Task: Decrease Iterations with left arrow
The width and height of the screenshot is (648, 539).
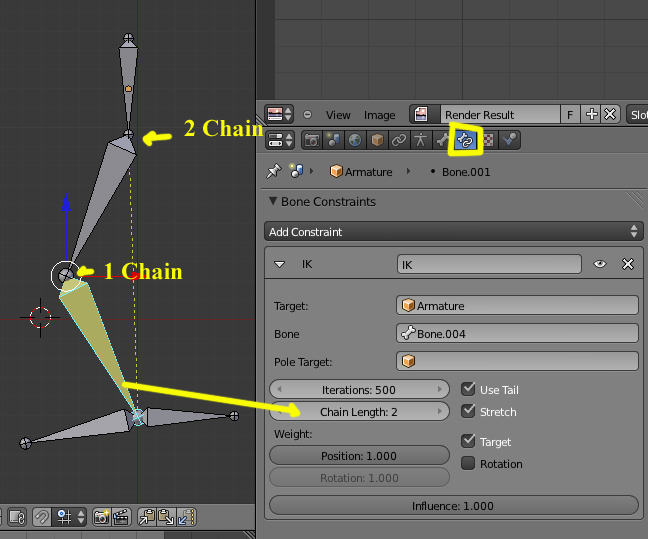Action: pos(279,389)
